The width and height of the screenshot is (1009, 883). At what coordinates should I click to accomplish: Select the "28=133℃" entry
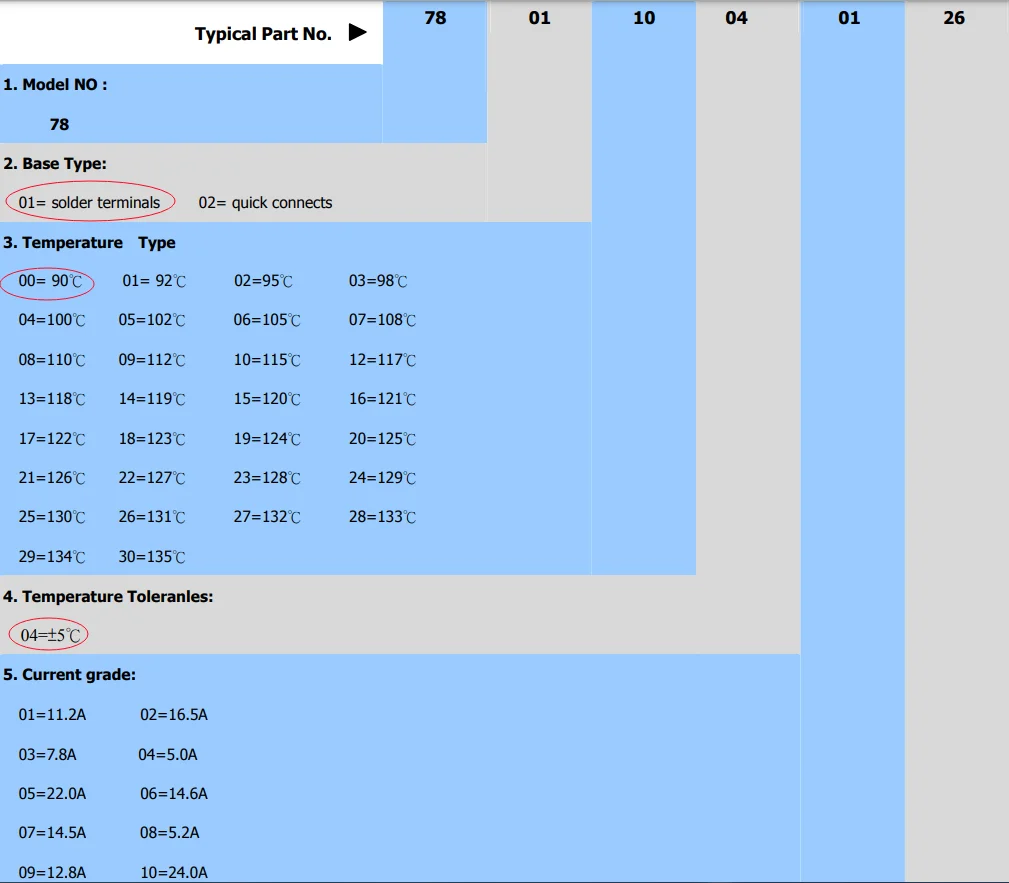[x=382, y=517]
